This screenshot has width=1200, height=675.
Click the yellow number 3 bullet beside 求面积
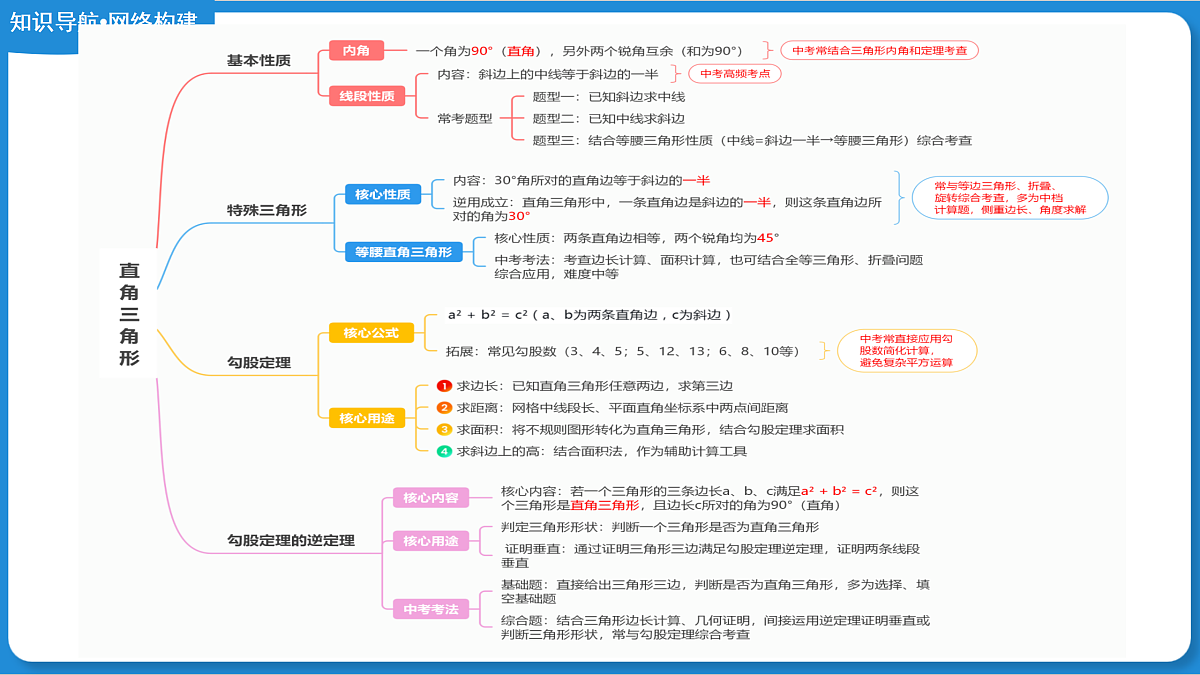click(445, 429)
